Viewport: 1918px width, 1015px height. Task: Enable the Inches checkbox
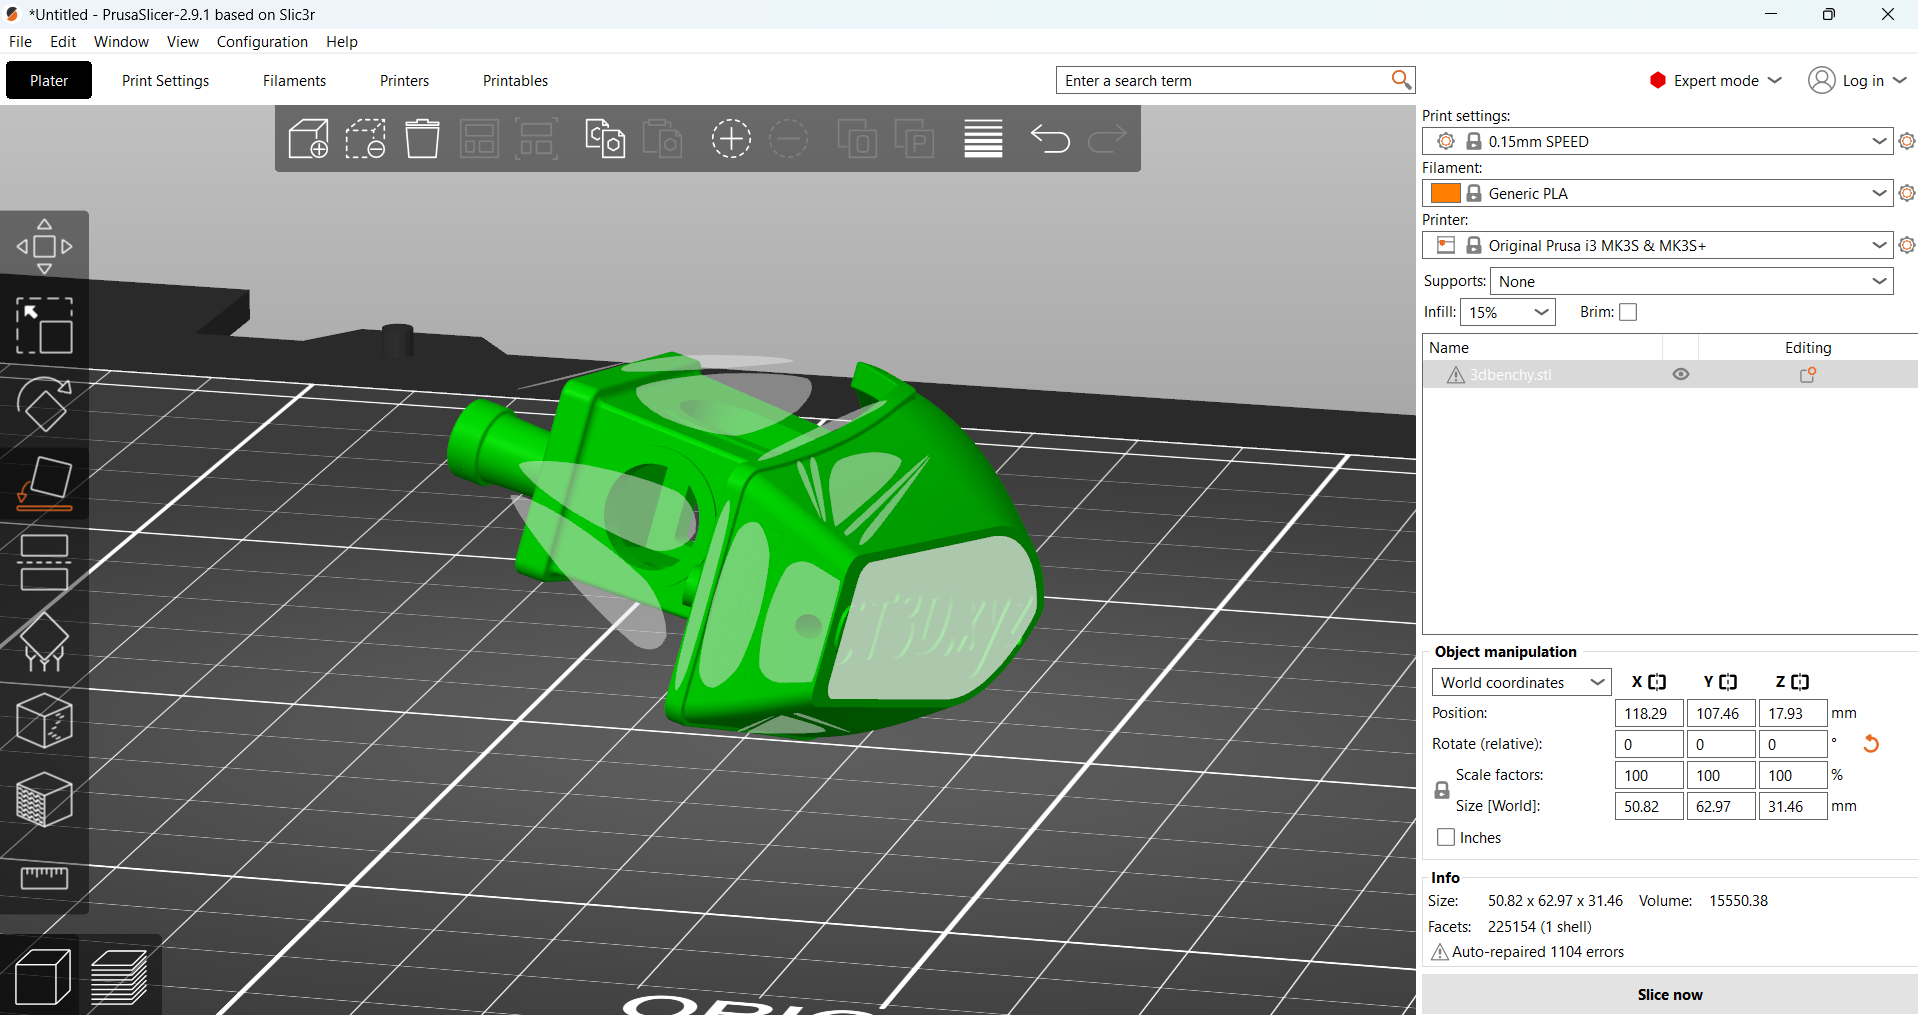[x=1446, y=837]
